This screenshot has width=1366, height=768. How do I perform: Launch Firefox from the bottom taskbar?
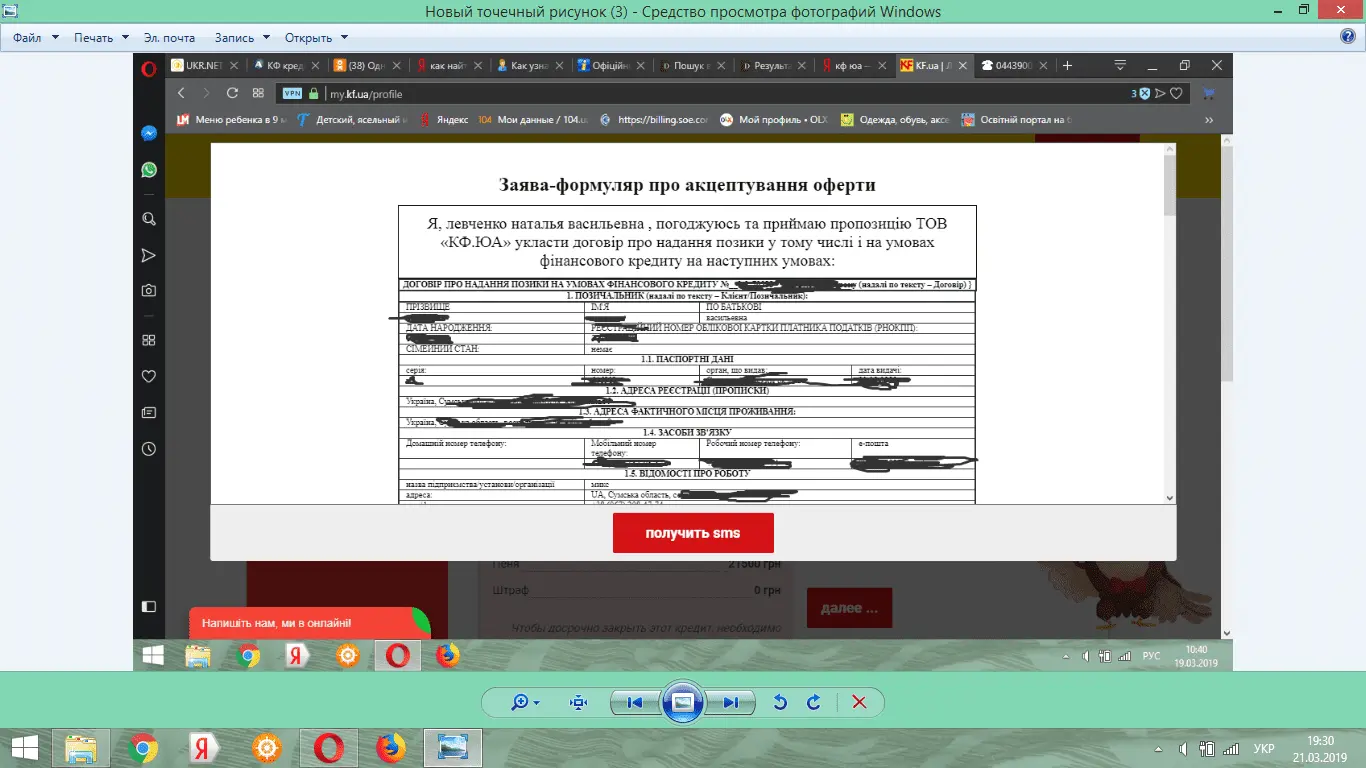coord(391,748)
